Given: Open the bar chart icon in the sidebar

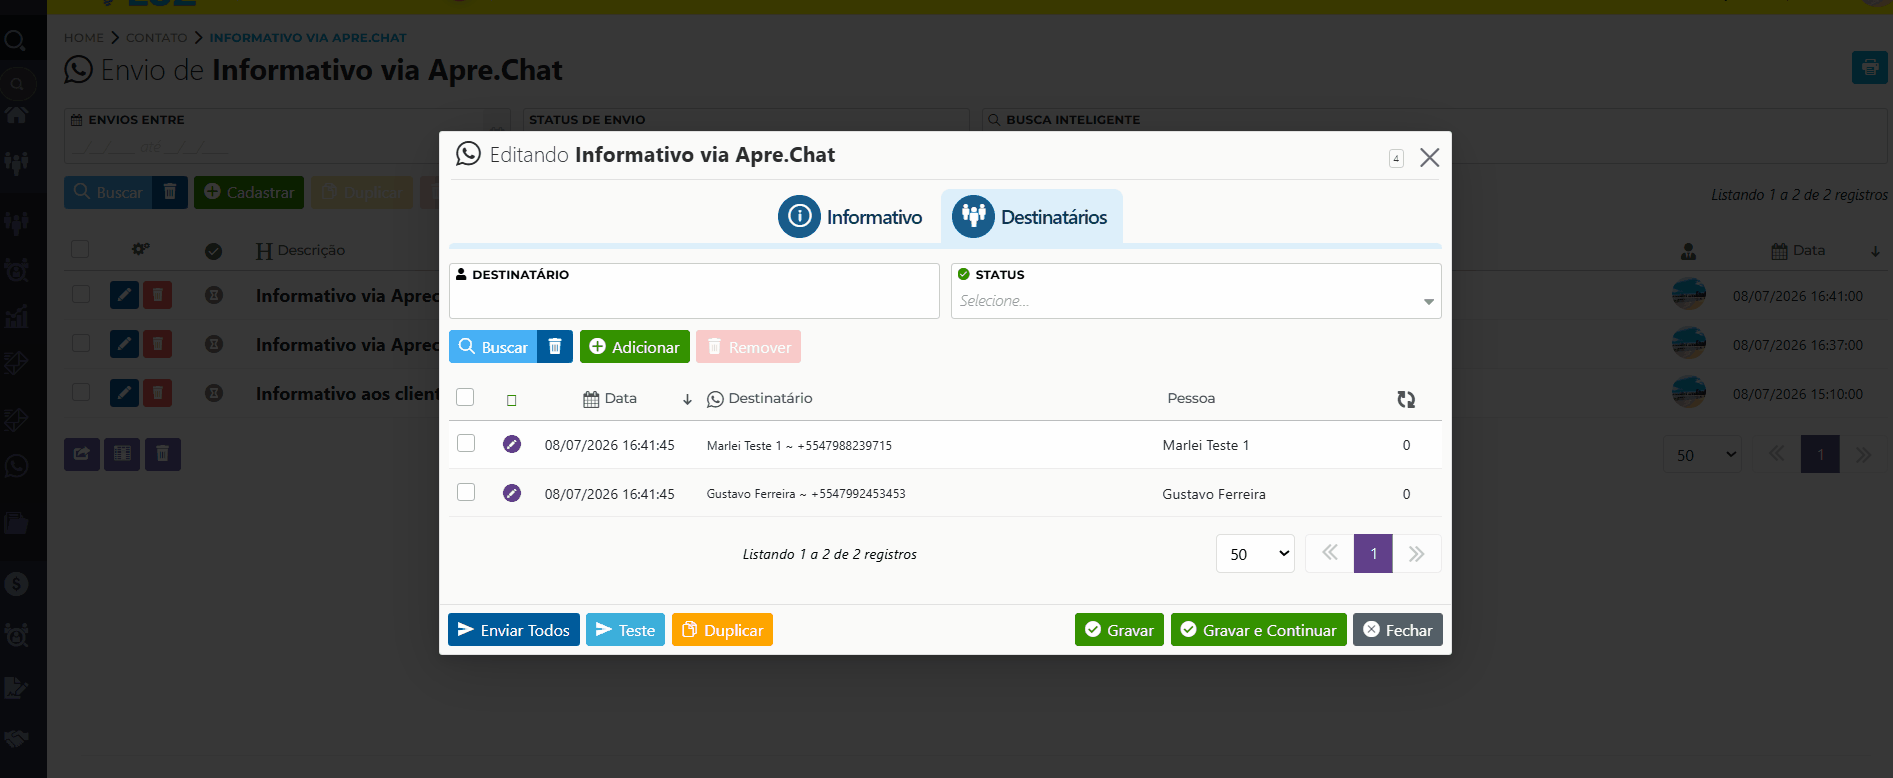Looking at the screenshot, I should (x=16, y=317).
